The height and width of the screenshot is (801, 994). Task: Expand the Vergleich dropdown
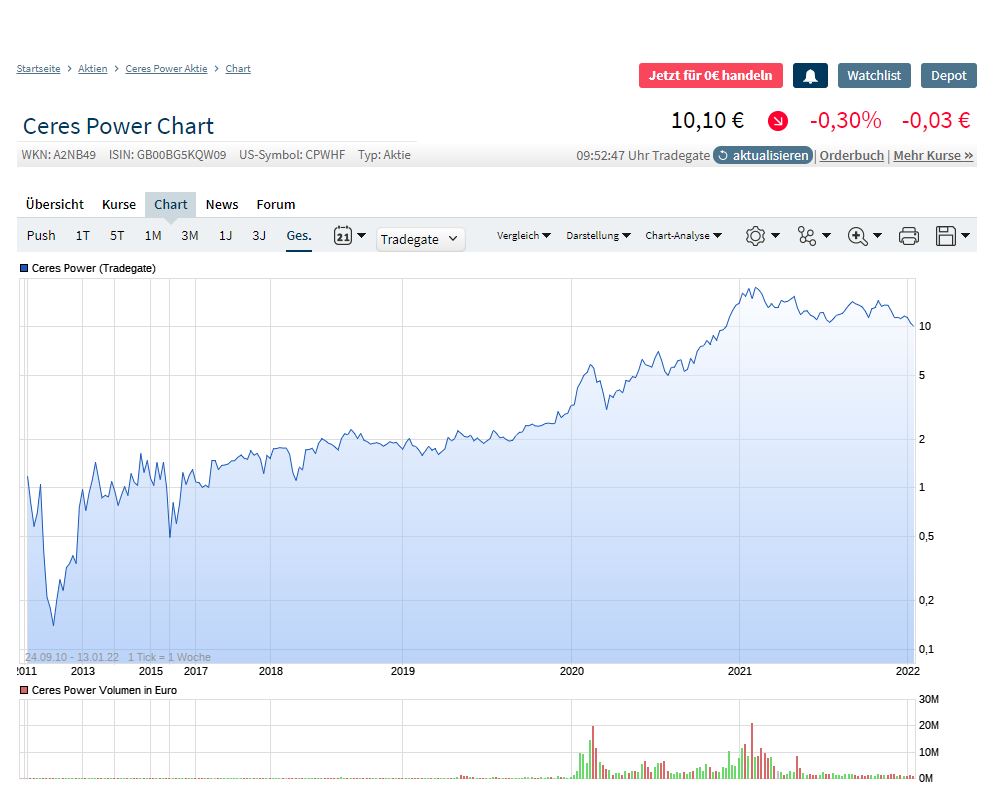[524, 235]
